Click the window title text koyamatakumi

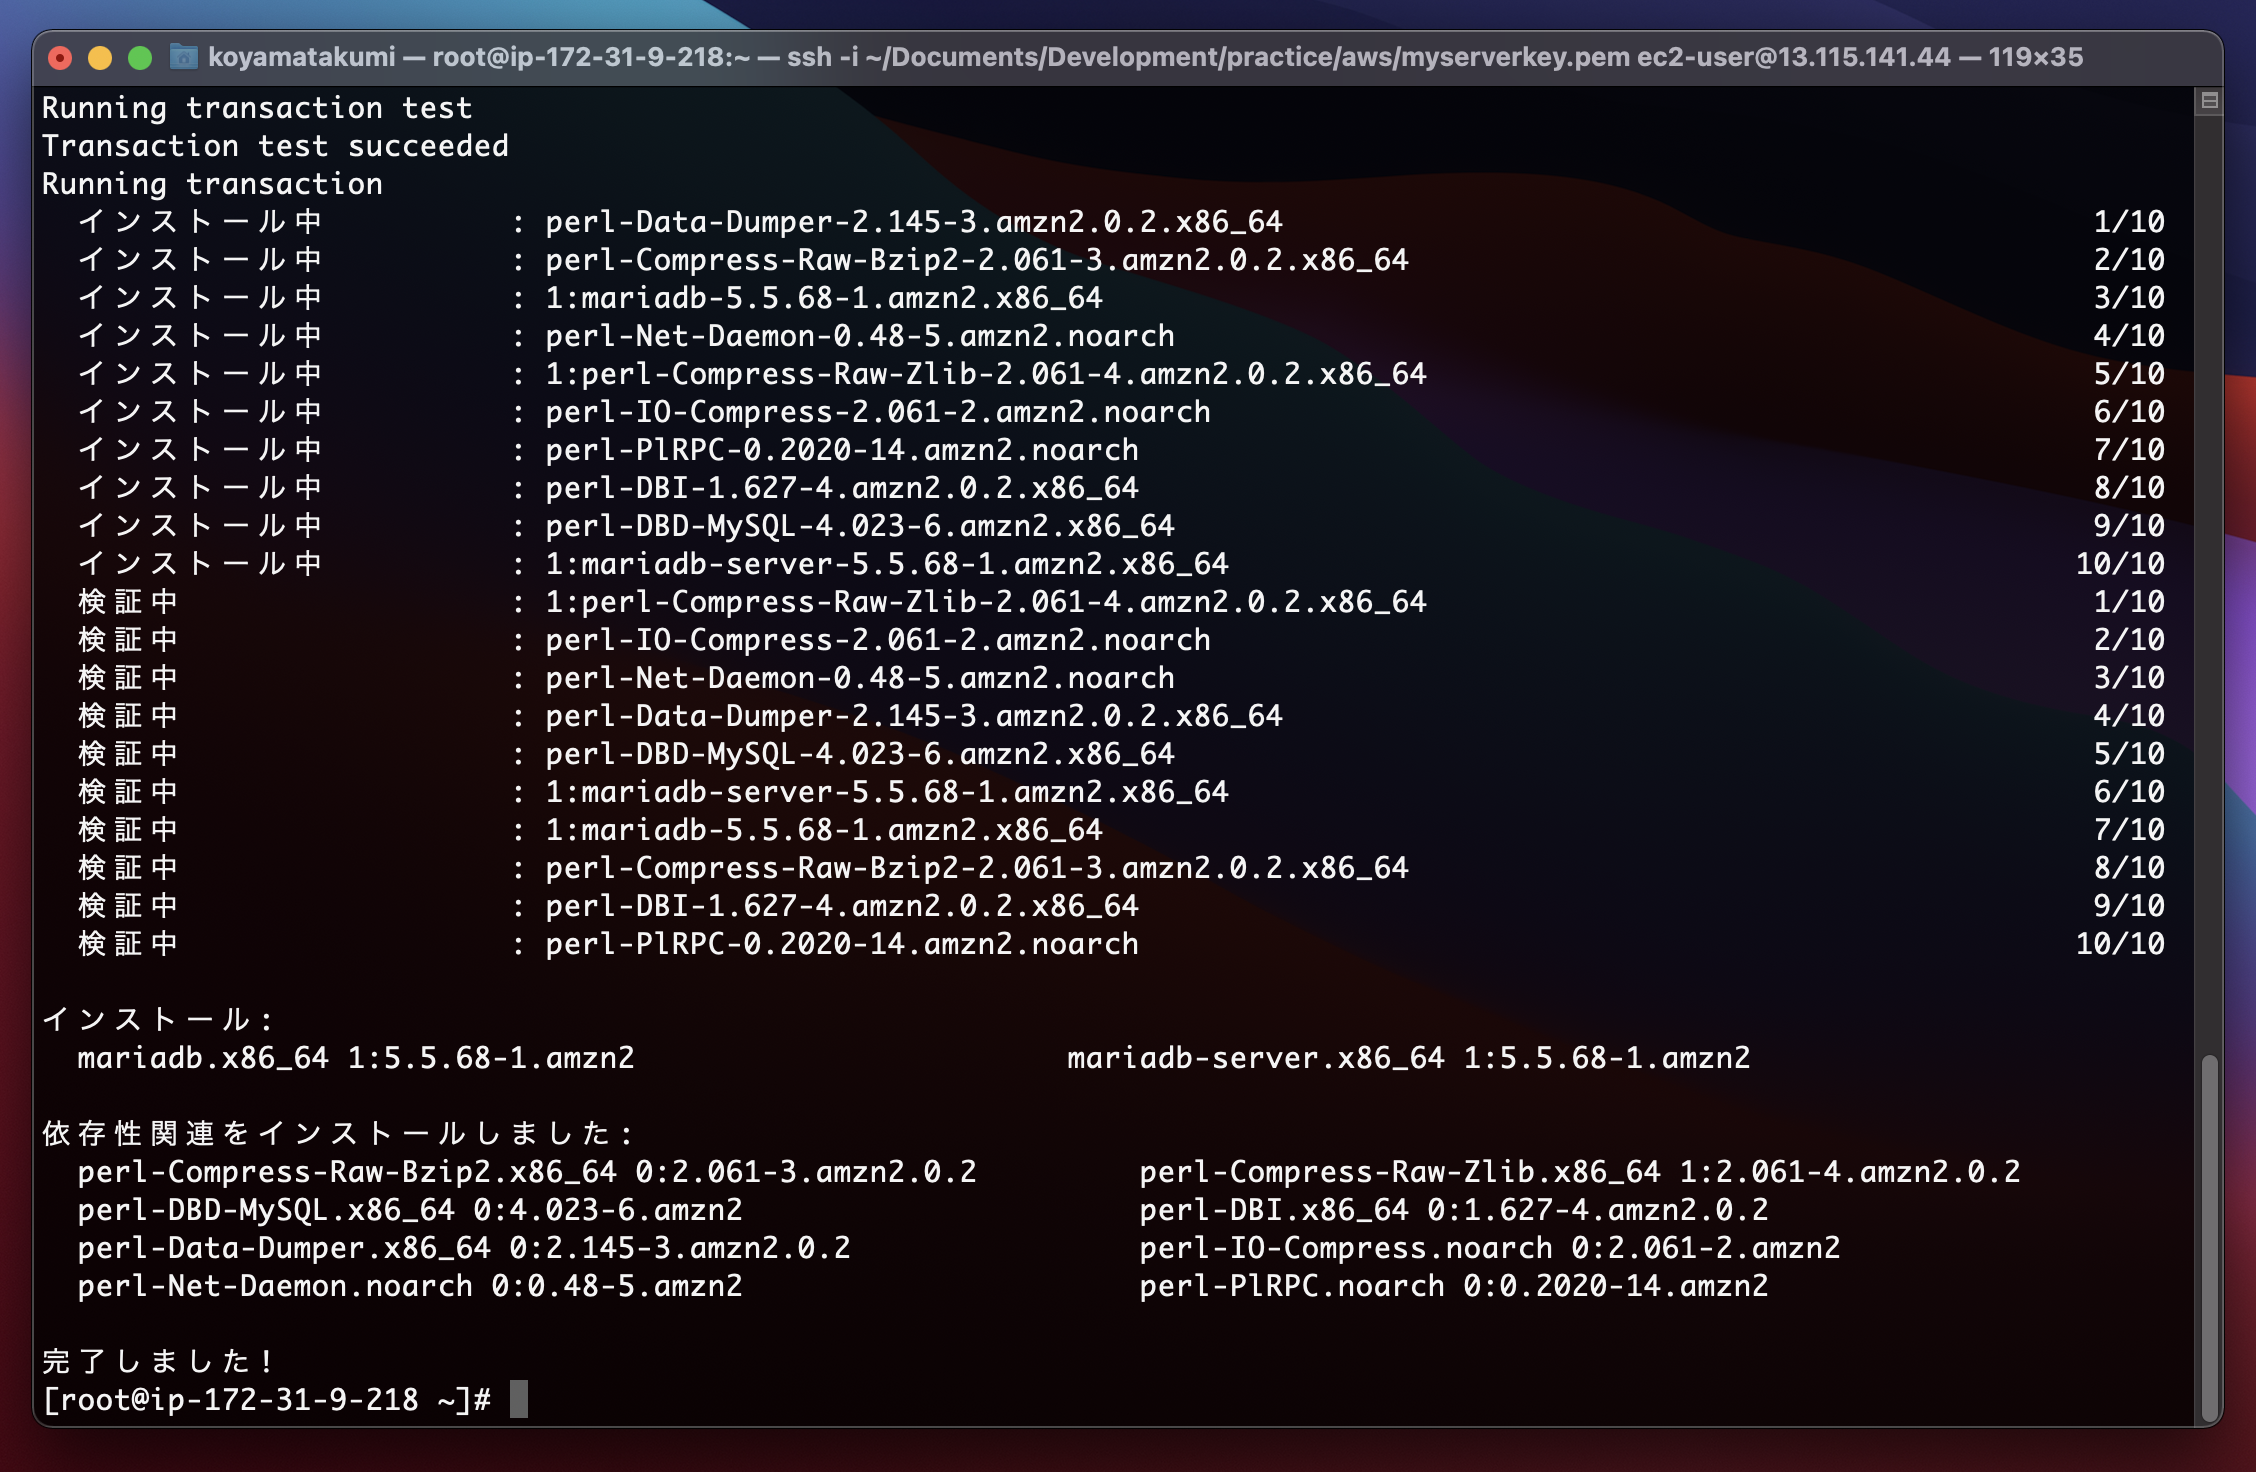[x=301, y=57]
